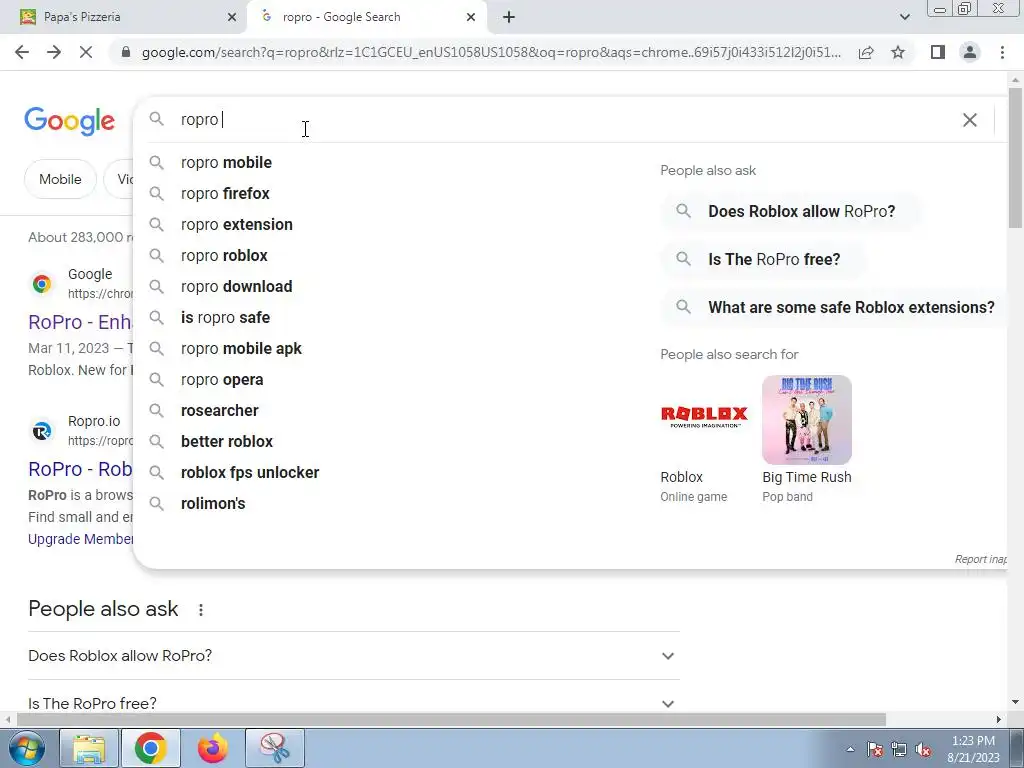Close the ropro Google Search tab
Screen dimensions: 1024x768
[x=471, y=17]
